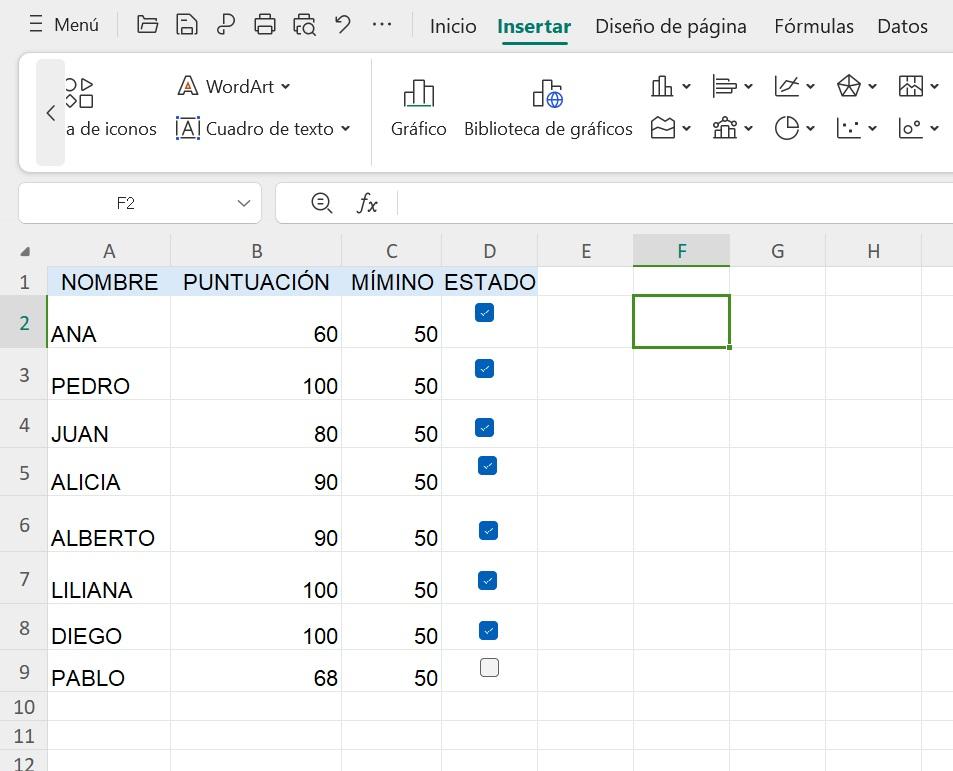Open the Gráfico chart insert tool
The image size is (953, 771).
(x=418, y=108)
